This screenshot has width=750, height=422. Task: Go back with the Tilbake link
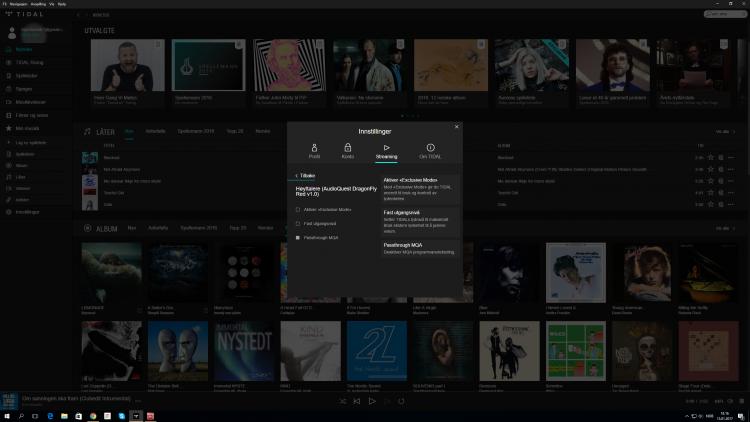coord(305,176)
